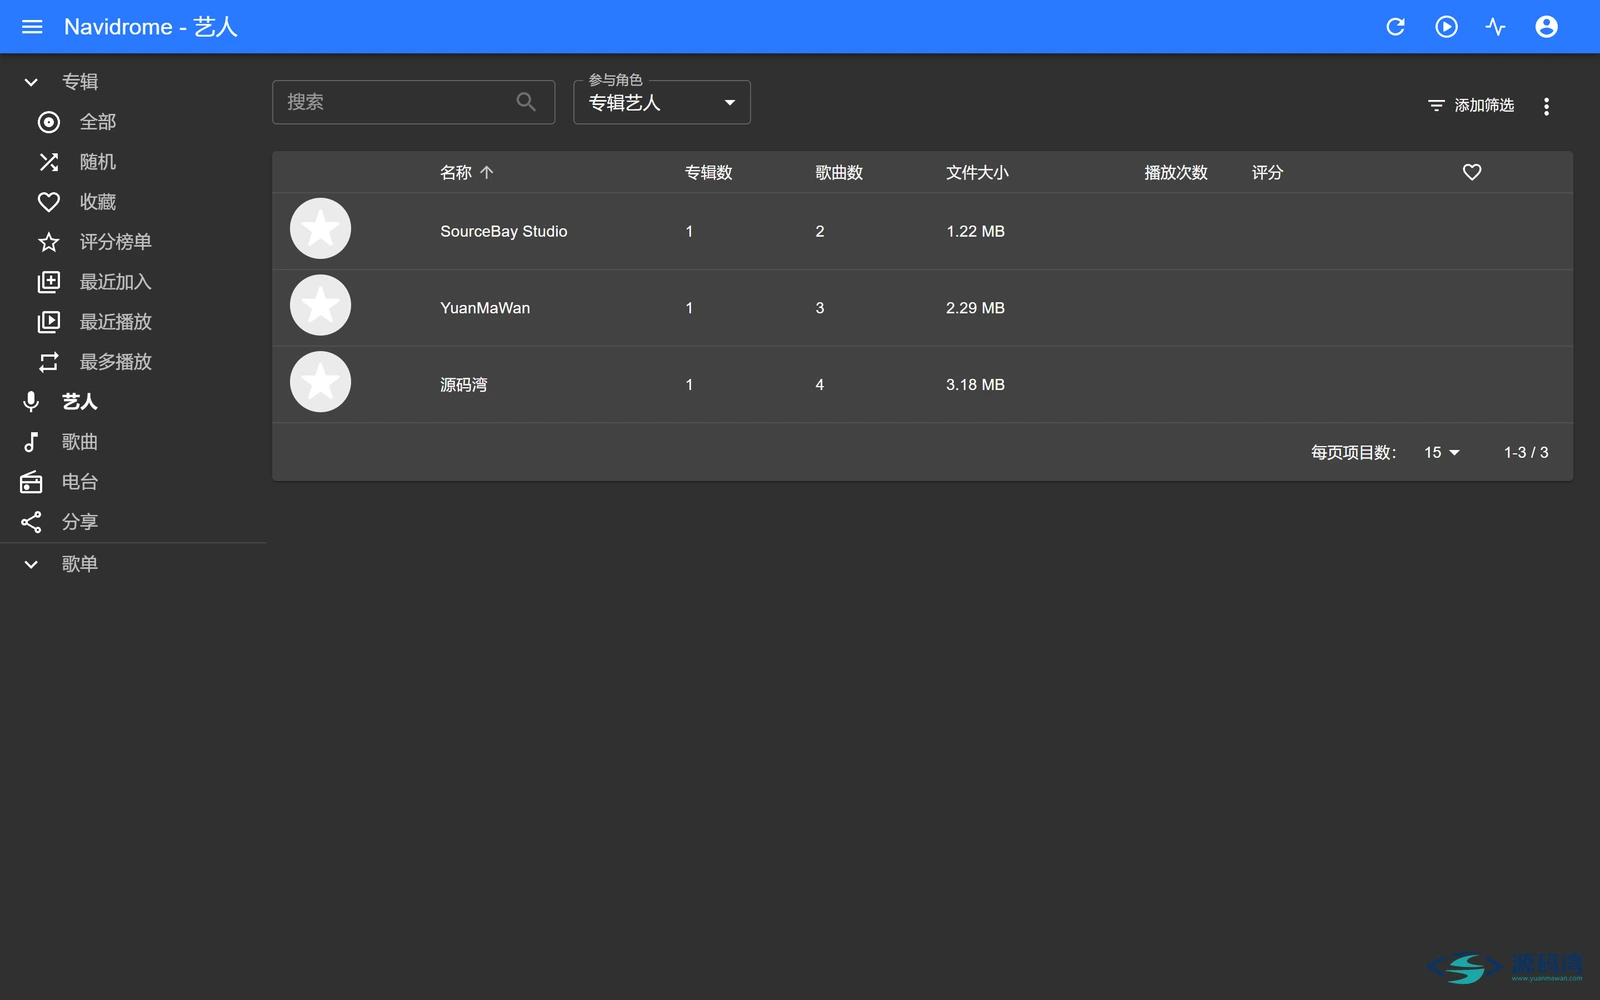Open 最近播放 recently played
1600x1000 pixels.
[x=115, y=322]
